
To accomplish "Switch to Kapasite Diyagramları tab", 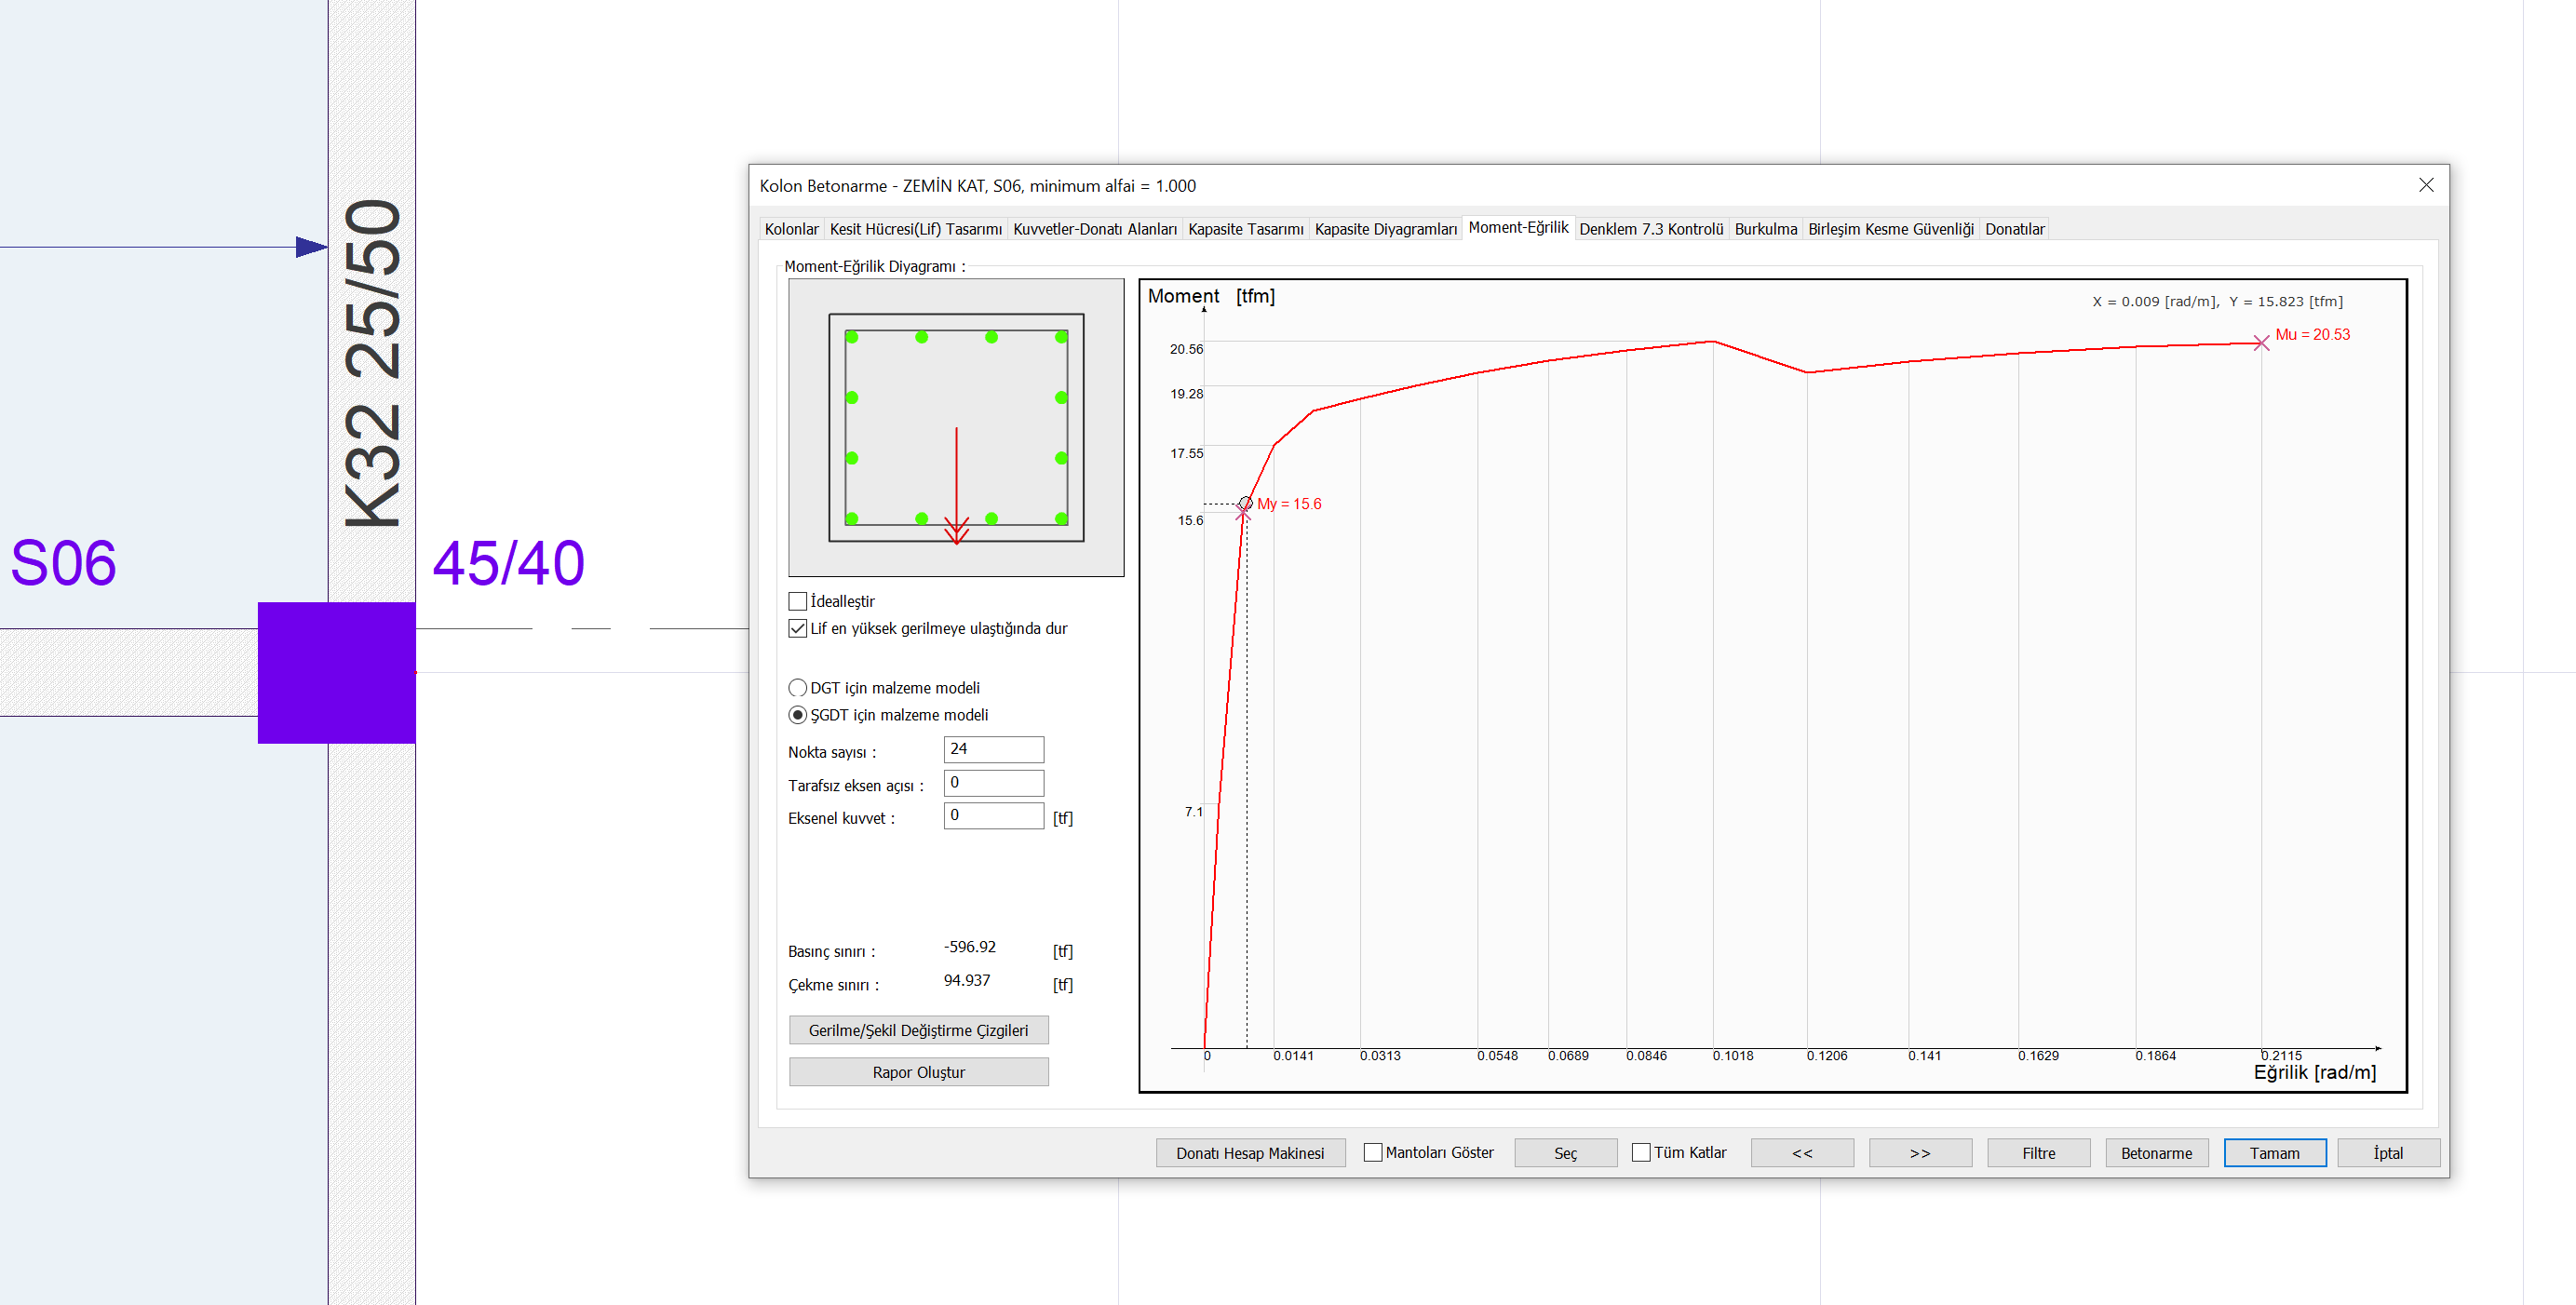I will click(1385, 229).
